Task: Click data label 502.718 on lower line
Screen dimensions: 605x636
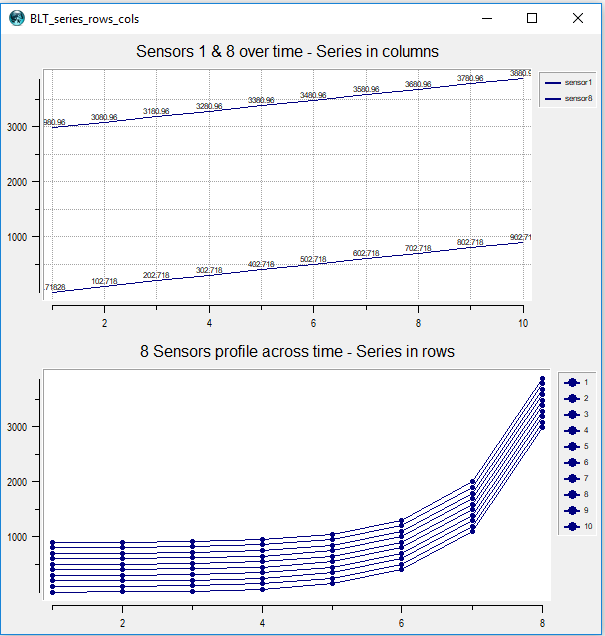Action: [x=313, y=259]
